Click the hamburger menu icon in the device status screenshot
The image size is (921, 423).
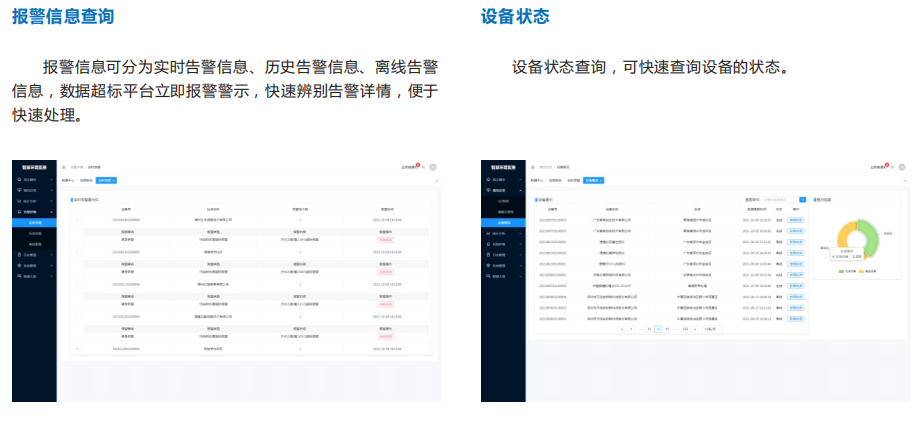[x=533, y=167]
